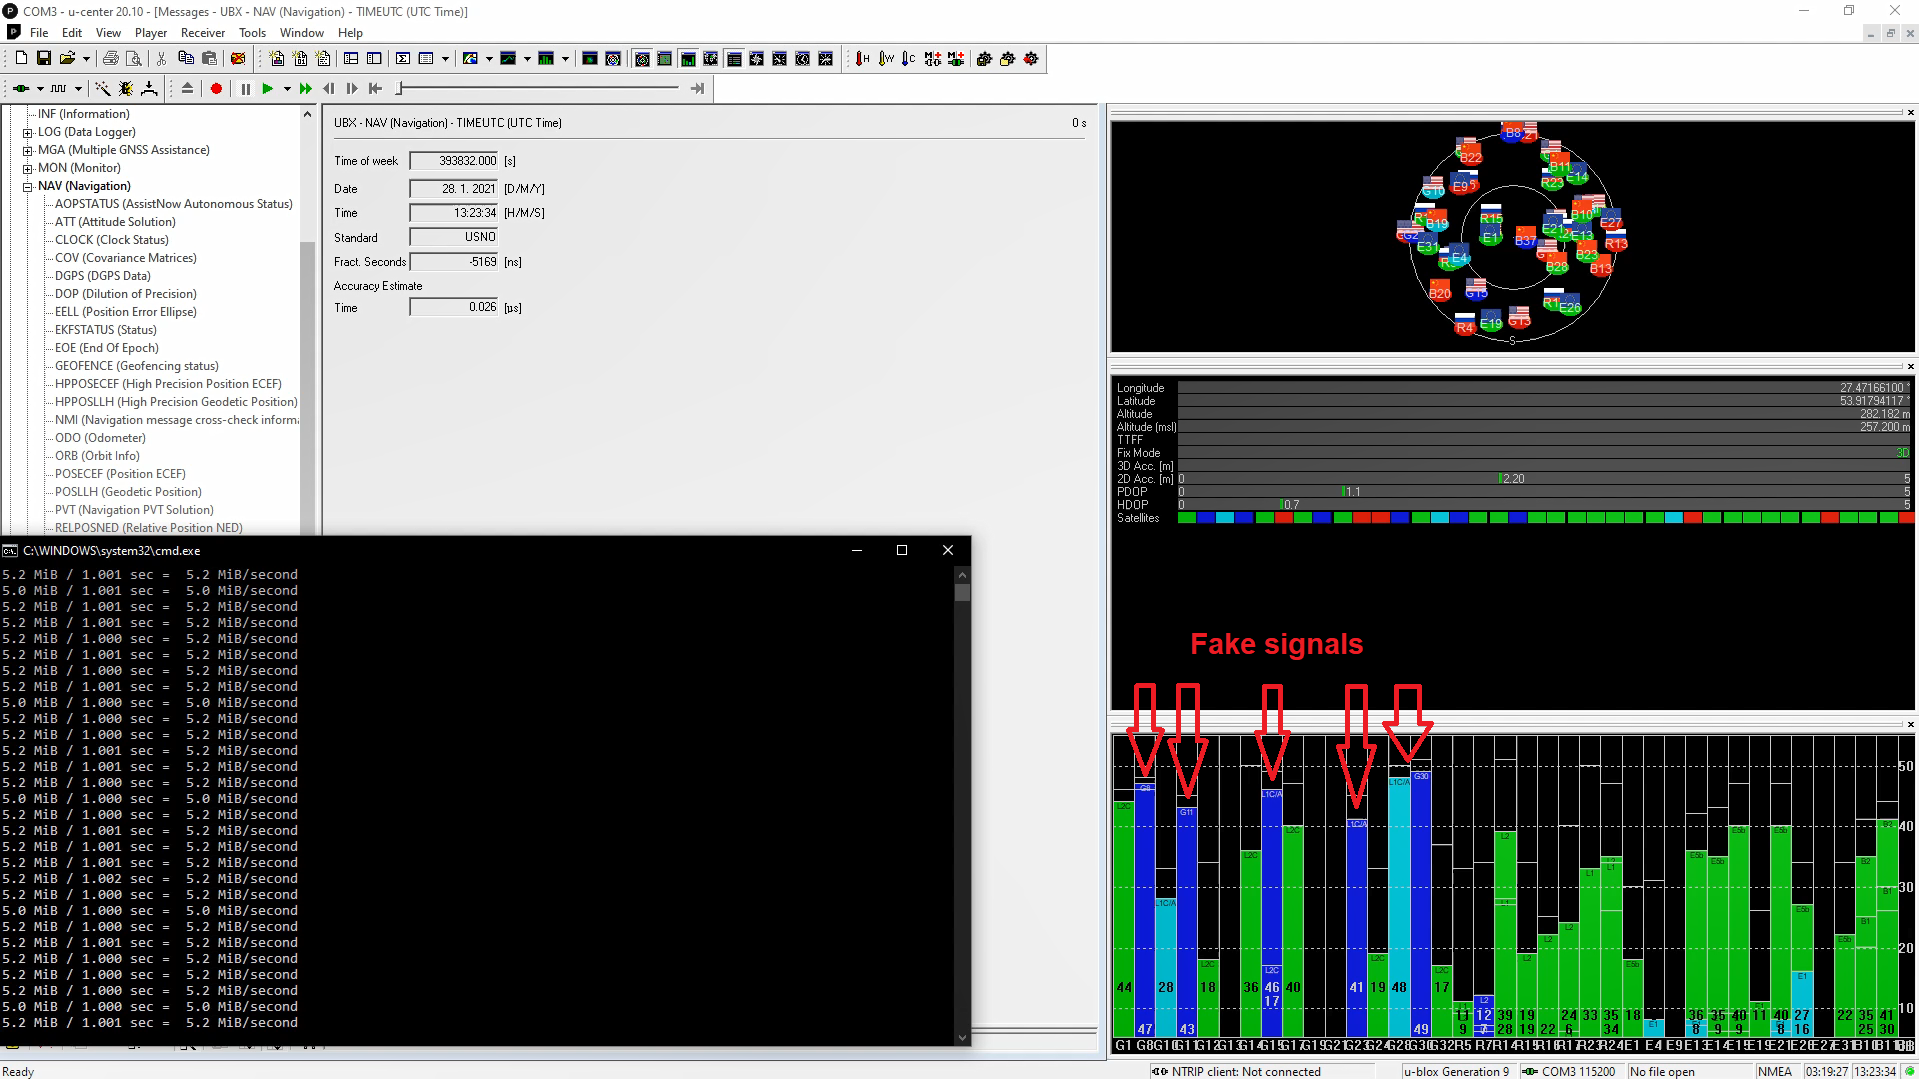
Task: Click the Cut scissors icon
Action: point(161,59)
